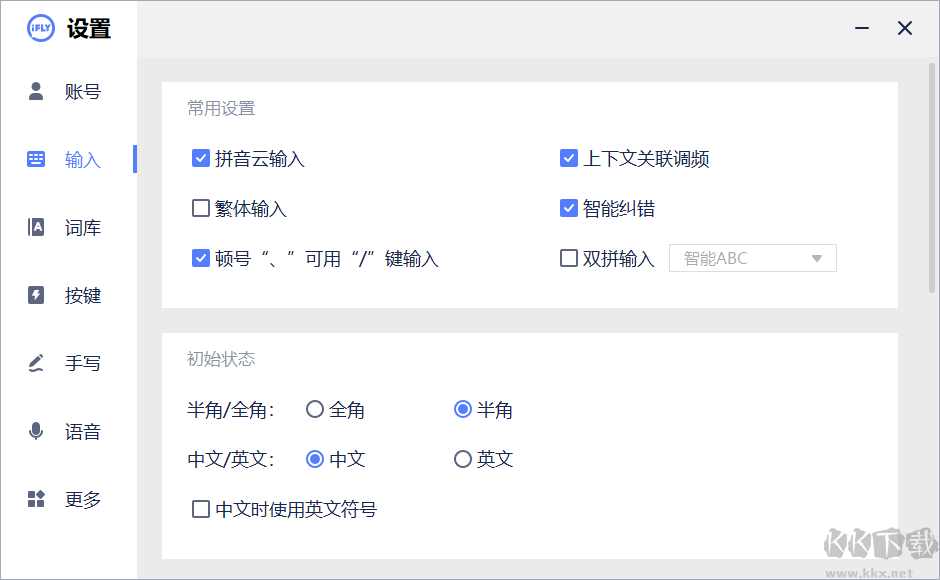The width and height of the screenshot is (940, 580).
Task: Select the 输入 keyboard icon in sidebar
Action: [x=36, y=159]
